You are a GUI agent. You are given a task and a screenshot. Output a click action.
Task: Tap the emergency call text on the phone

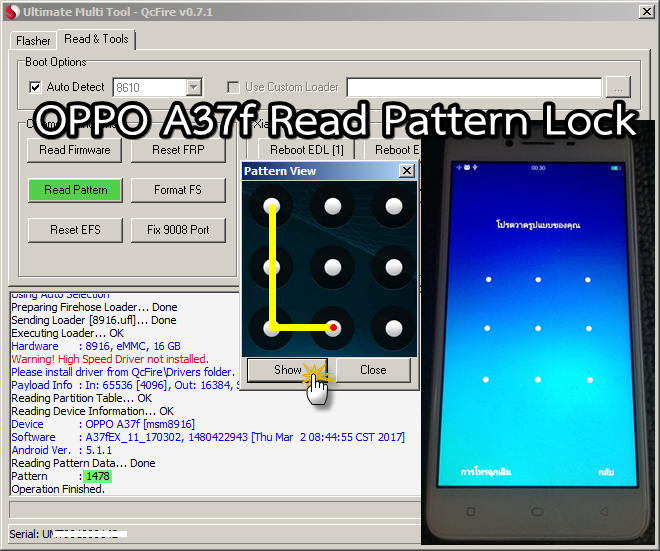click(x=486, y=472)
